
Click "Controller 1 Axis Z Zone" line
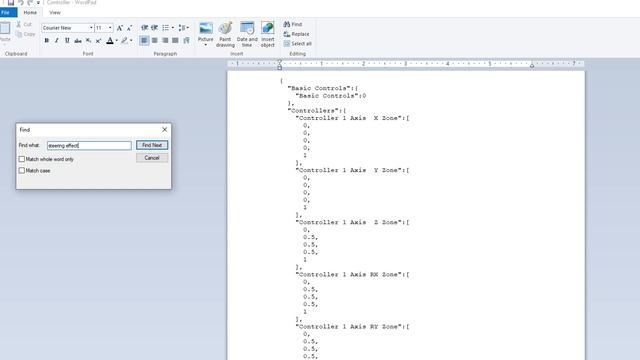353,222
